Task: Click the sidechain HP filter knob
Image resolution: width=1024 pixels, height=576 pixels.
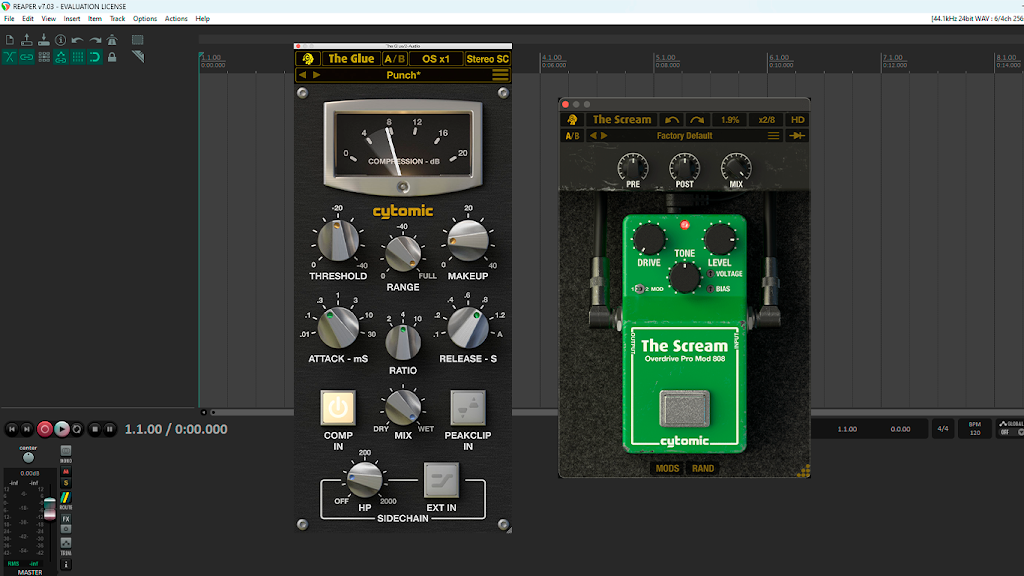Action: 364,479
